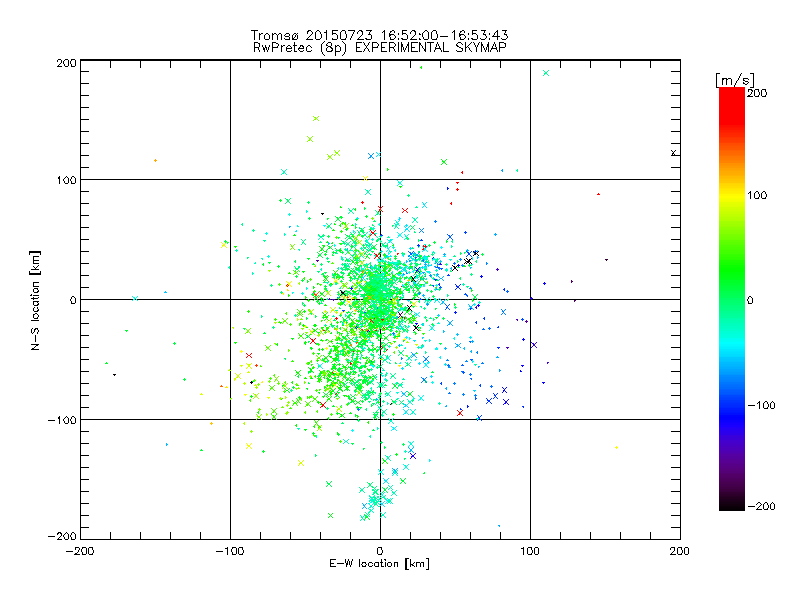Click the orange dot in the upper-left plot region
Viewport: 800px width, 600px height.
[156, 161]
